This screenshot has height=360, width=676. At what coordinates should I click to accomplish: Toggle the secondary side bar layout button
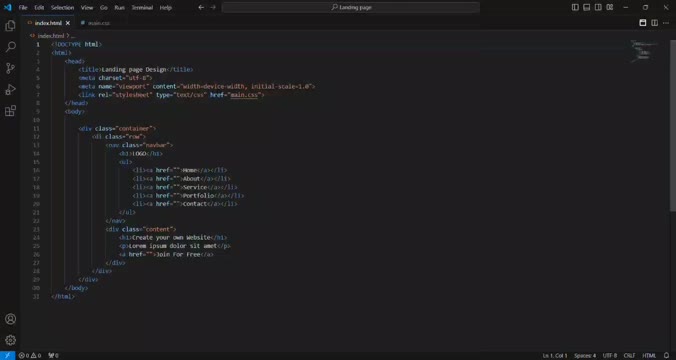coord(598,7)
